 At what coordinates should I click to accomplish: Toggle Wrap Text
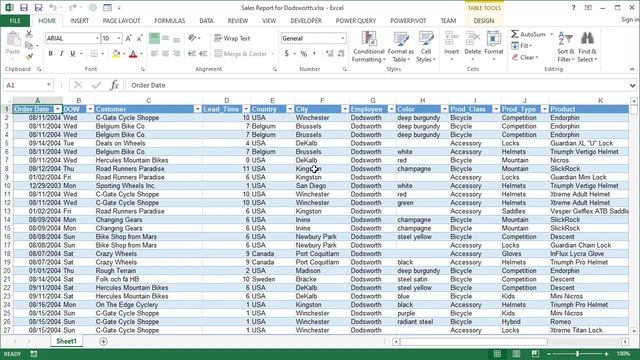tap(232, 38)
